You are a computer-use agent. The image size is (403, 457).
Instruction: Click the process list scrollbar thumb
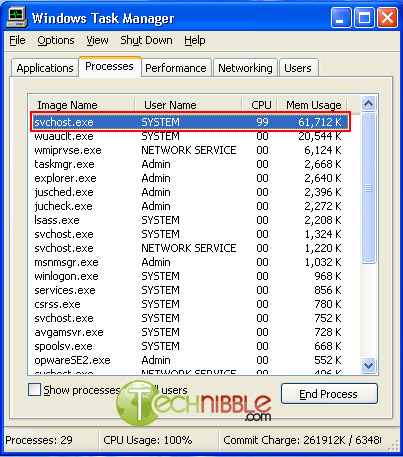(368, 188)
